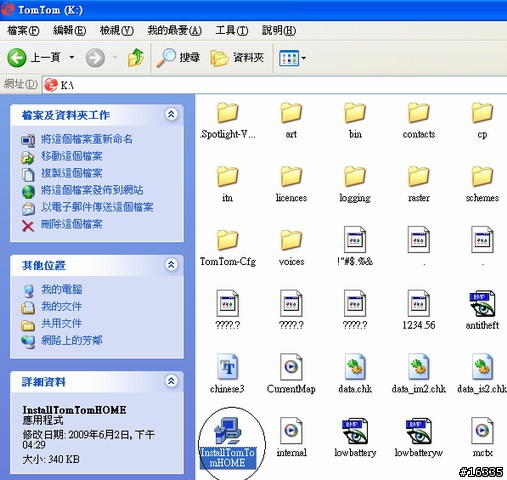Open the 編輯(E) menu
507x480 pixels.
[70, 31]
